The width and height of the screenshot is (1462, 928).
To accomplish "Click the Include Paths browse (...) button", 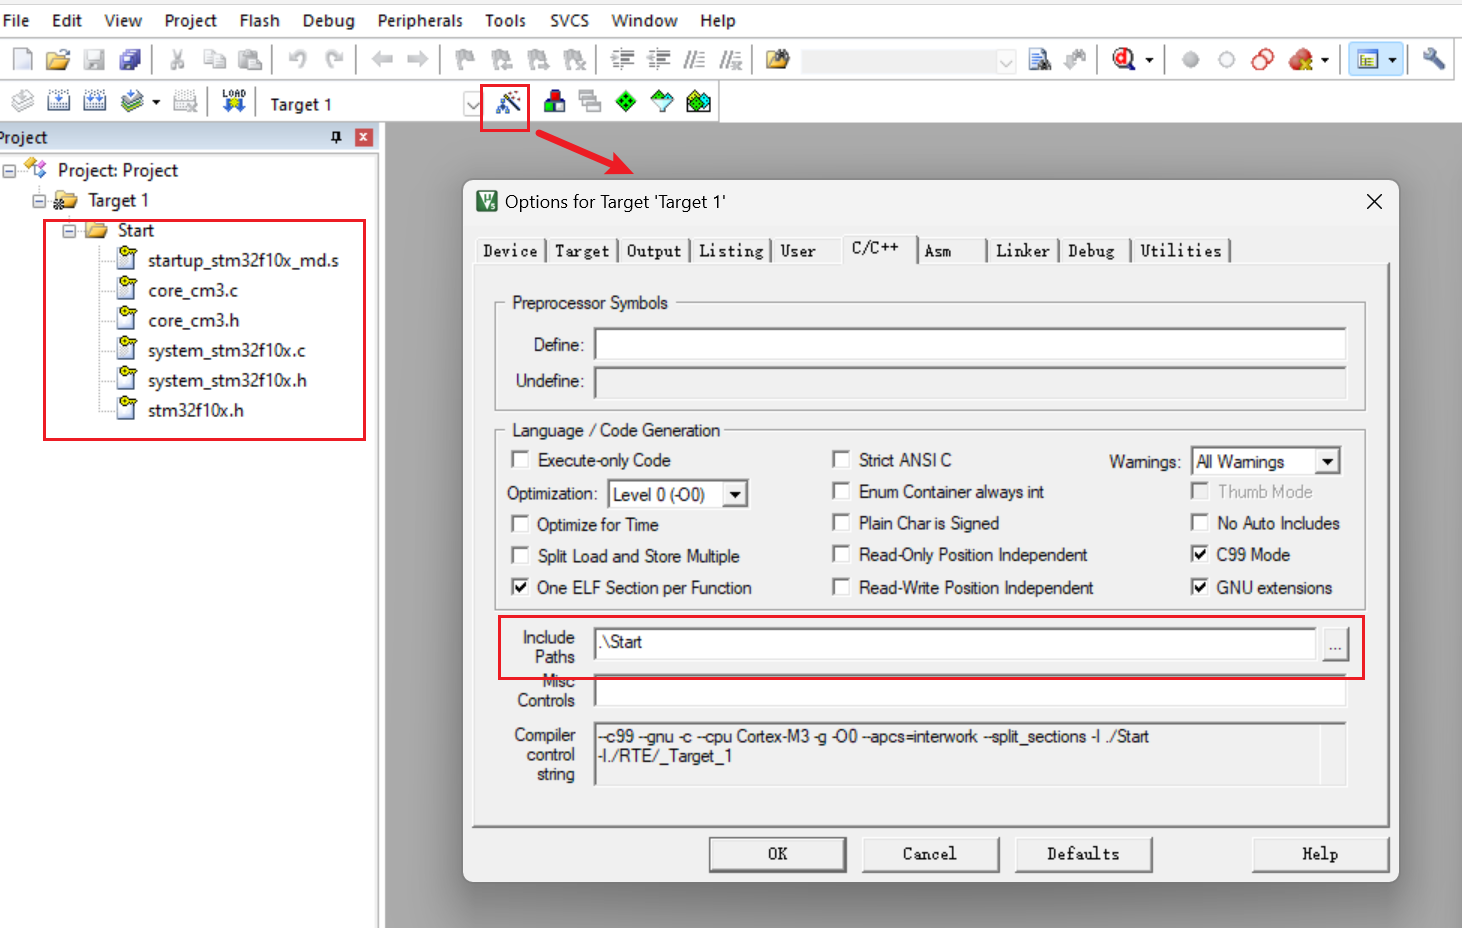I will click(x=1335, y=644).
